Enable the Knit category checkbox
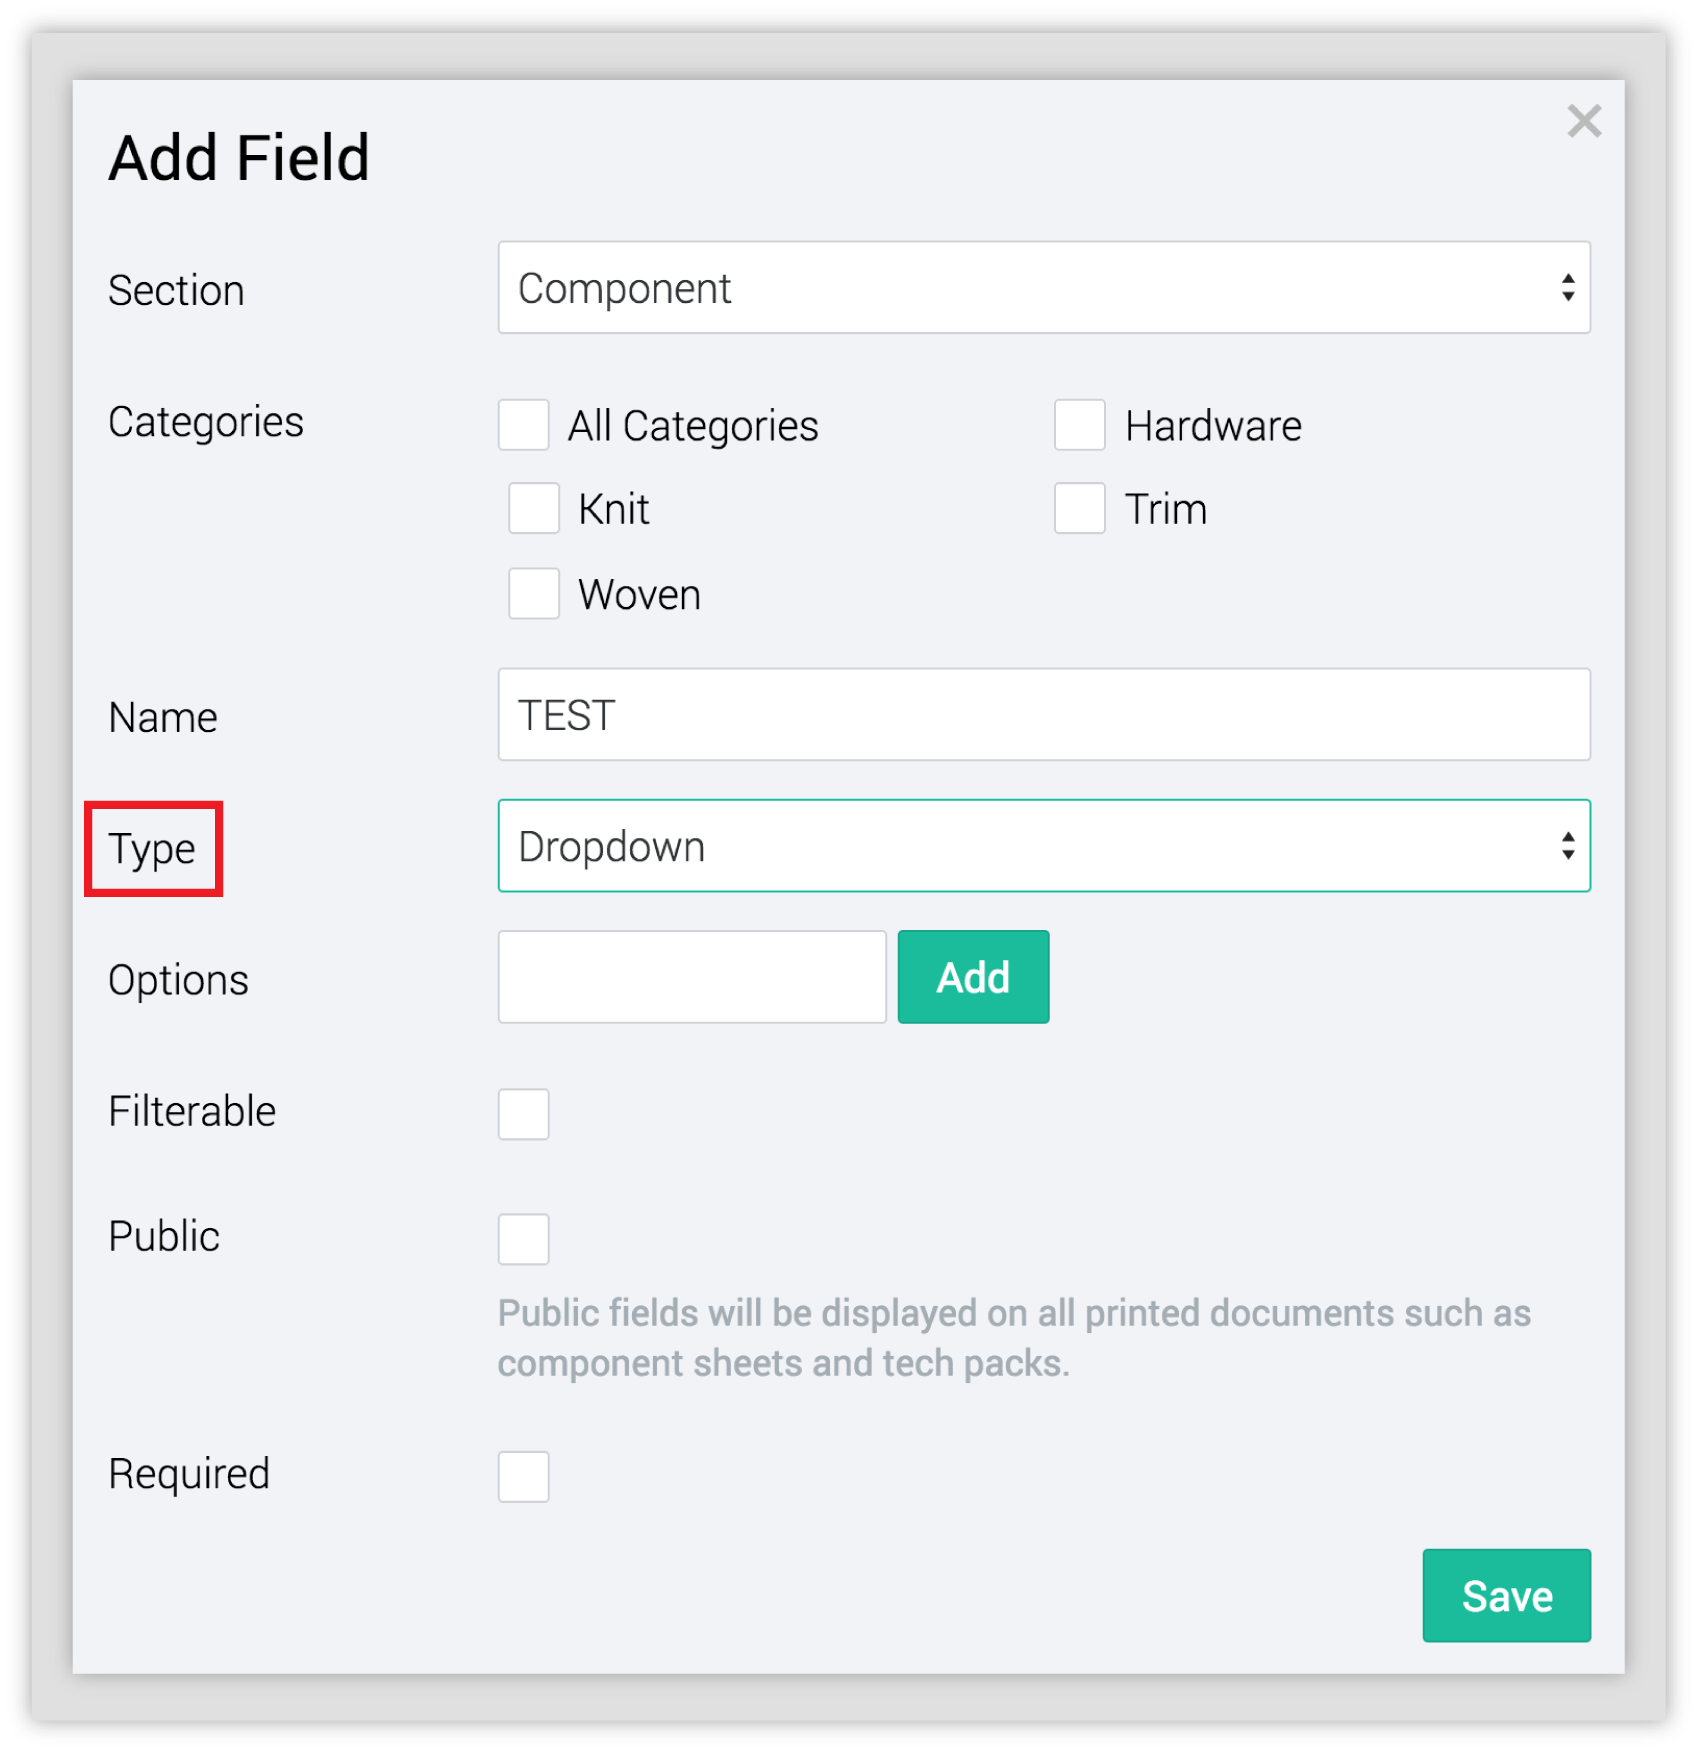This screenshot has width=1698, height=1752. click(534, 509)
